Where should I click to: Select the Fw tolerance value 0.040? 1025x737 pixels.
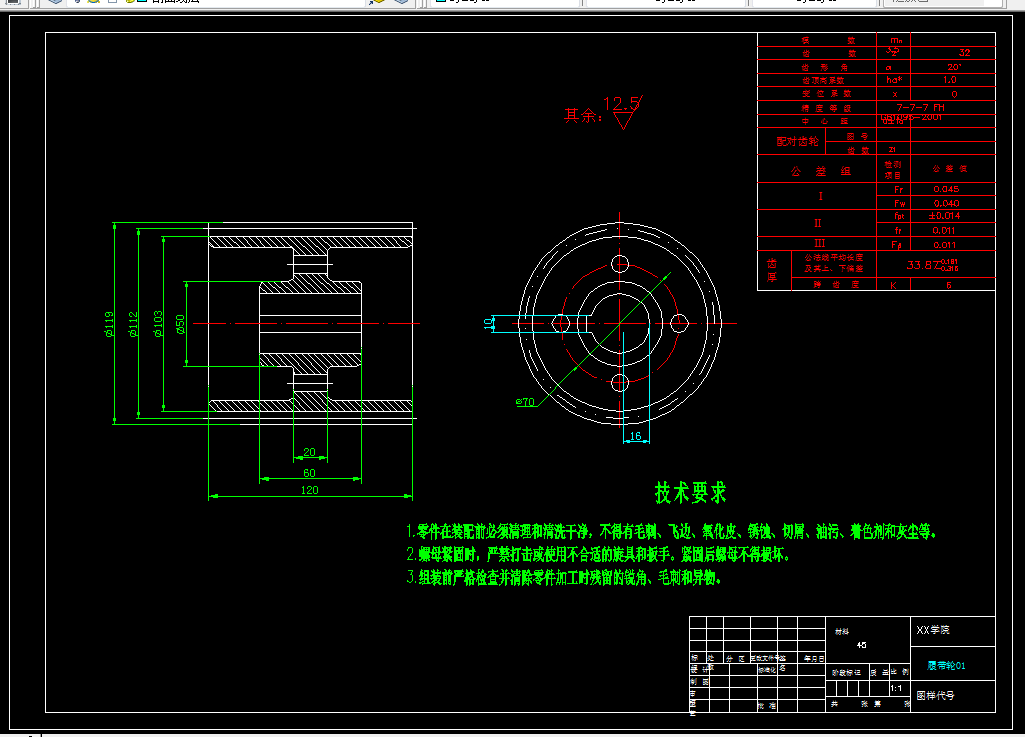pos(947,203)
